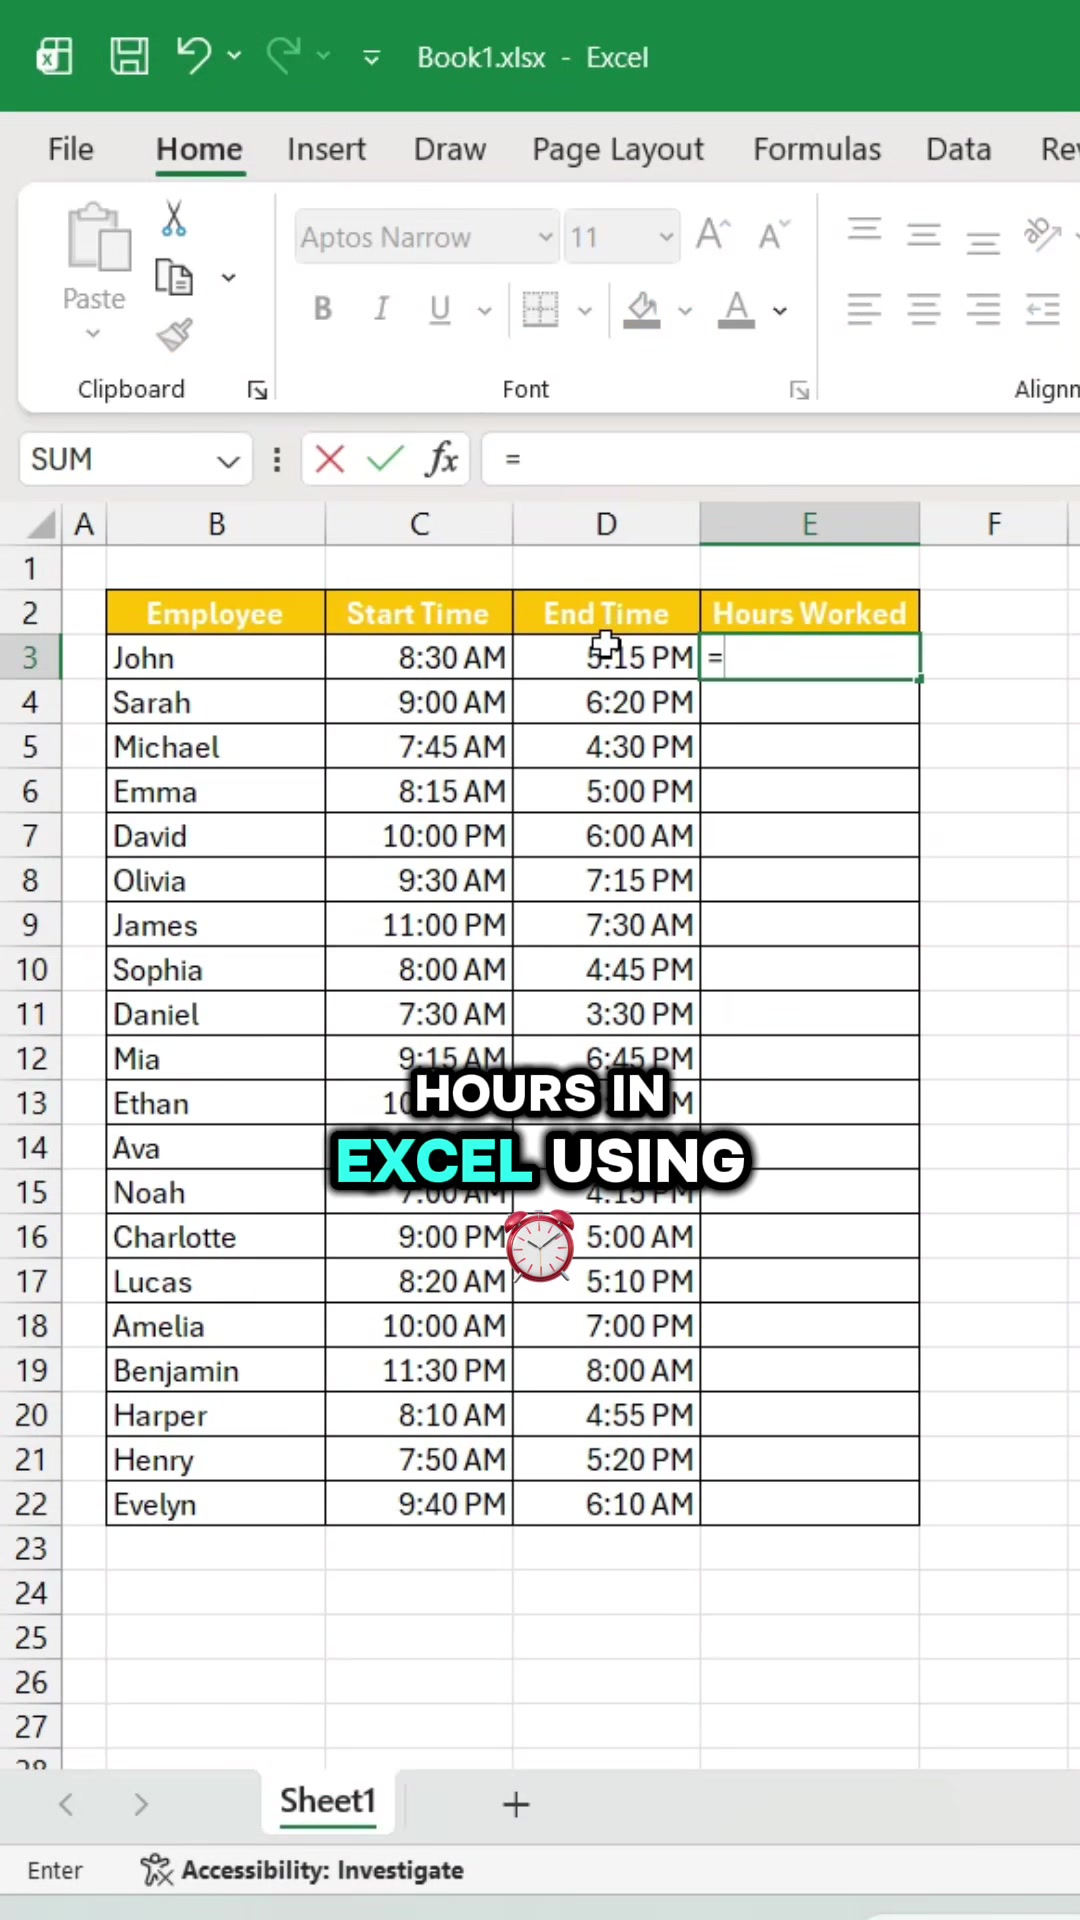The image size is (1080, 1920).
Task: Switch to the Page Layout tab
Action: [618, 149]
